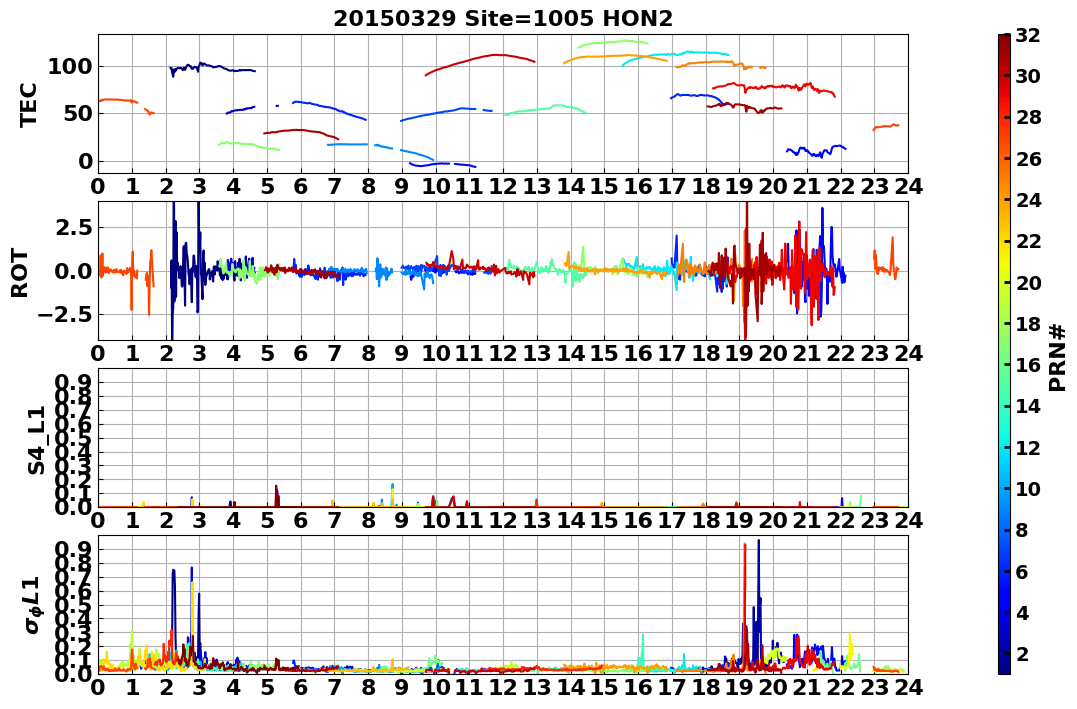The height and width of the screenshot is (709, 1077).
Task: Click the large ROT spike near hour 19
Action: tap(746, 271)
